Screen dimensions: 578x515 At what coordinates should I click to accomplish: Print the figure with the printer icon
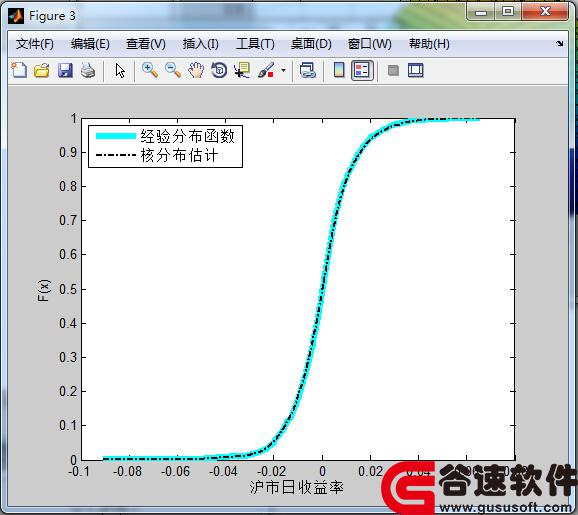(88, 70)
